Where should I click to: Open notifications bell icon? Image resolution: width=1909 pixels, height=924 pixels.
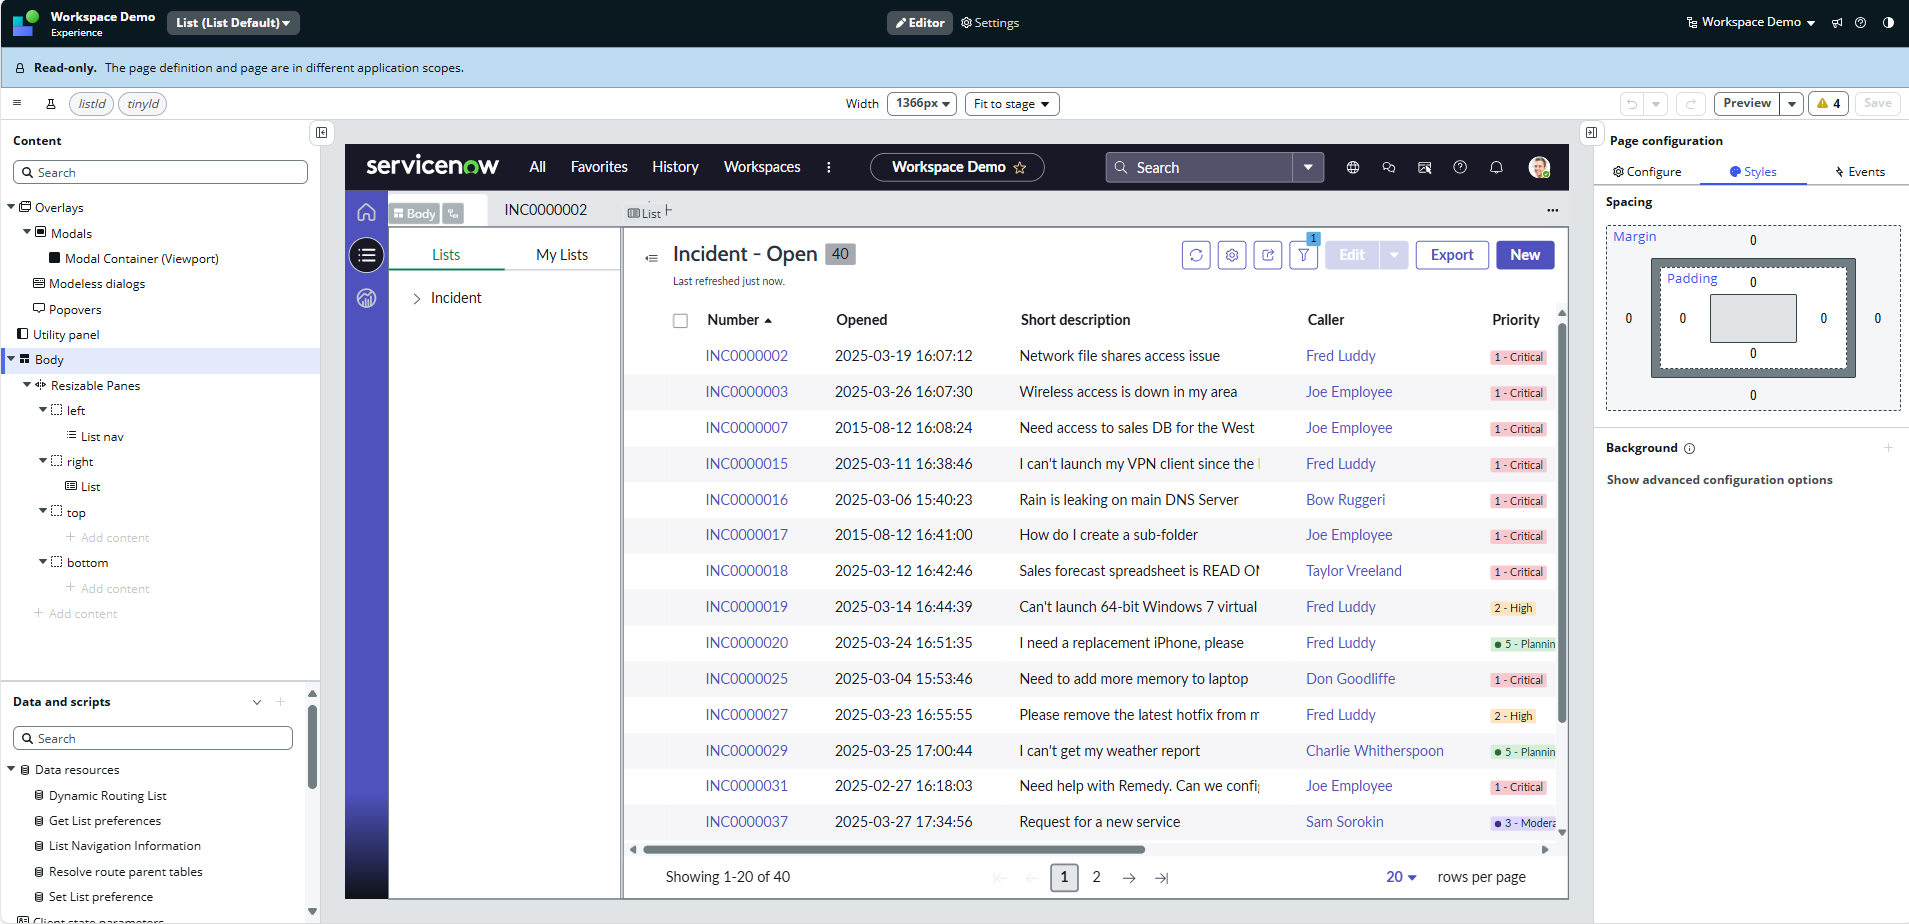(x=1496, y=168)
